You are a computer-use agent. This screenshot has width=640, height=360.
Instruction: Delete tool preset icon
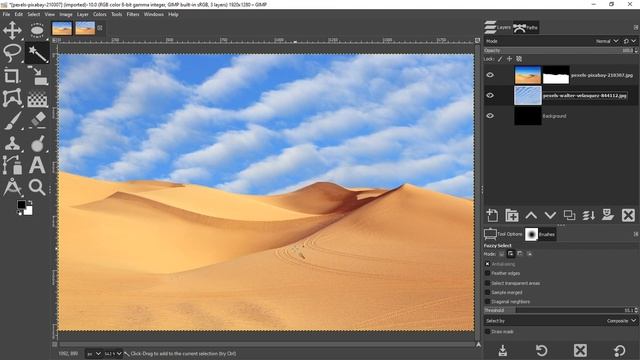[x=580, y=350]
